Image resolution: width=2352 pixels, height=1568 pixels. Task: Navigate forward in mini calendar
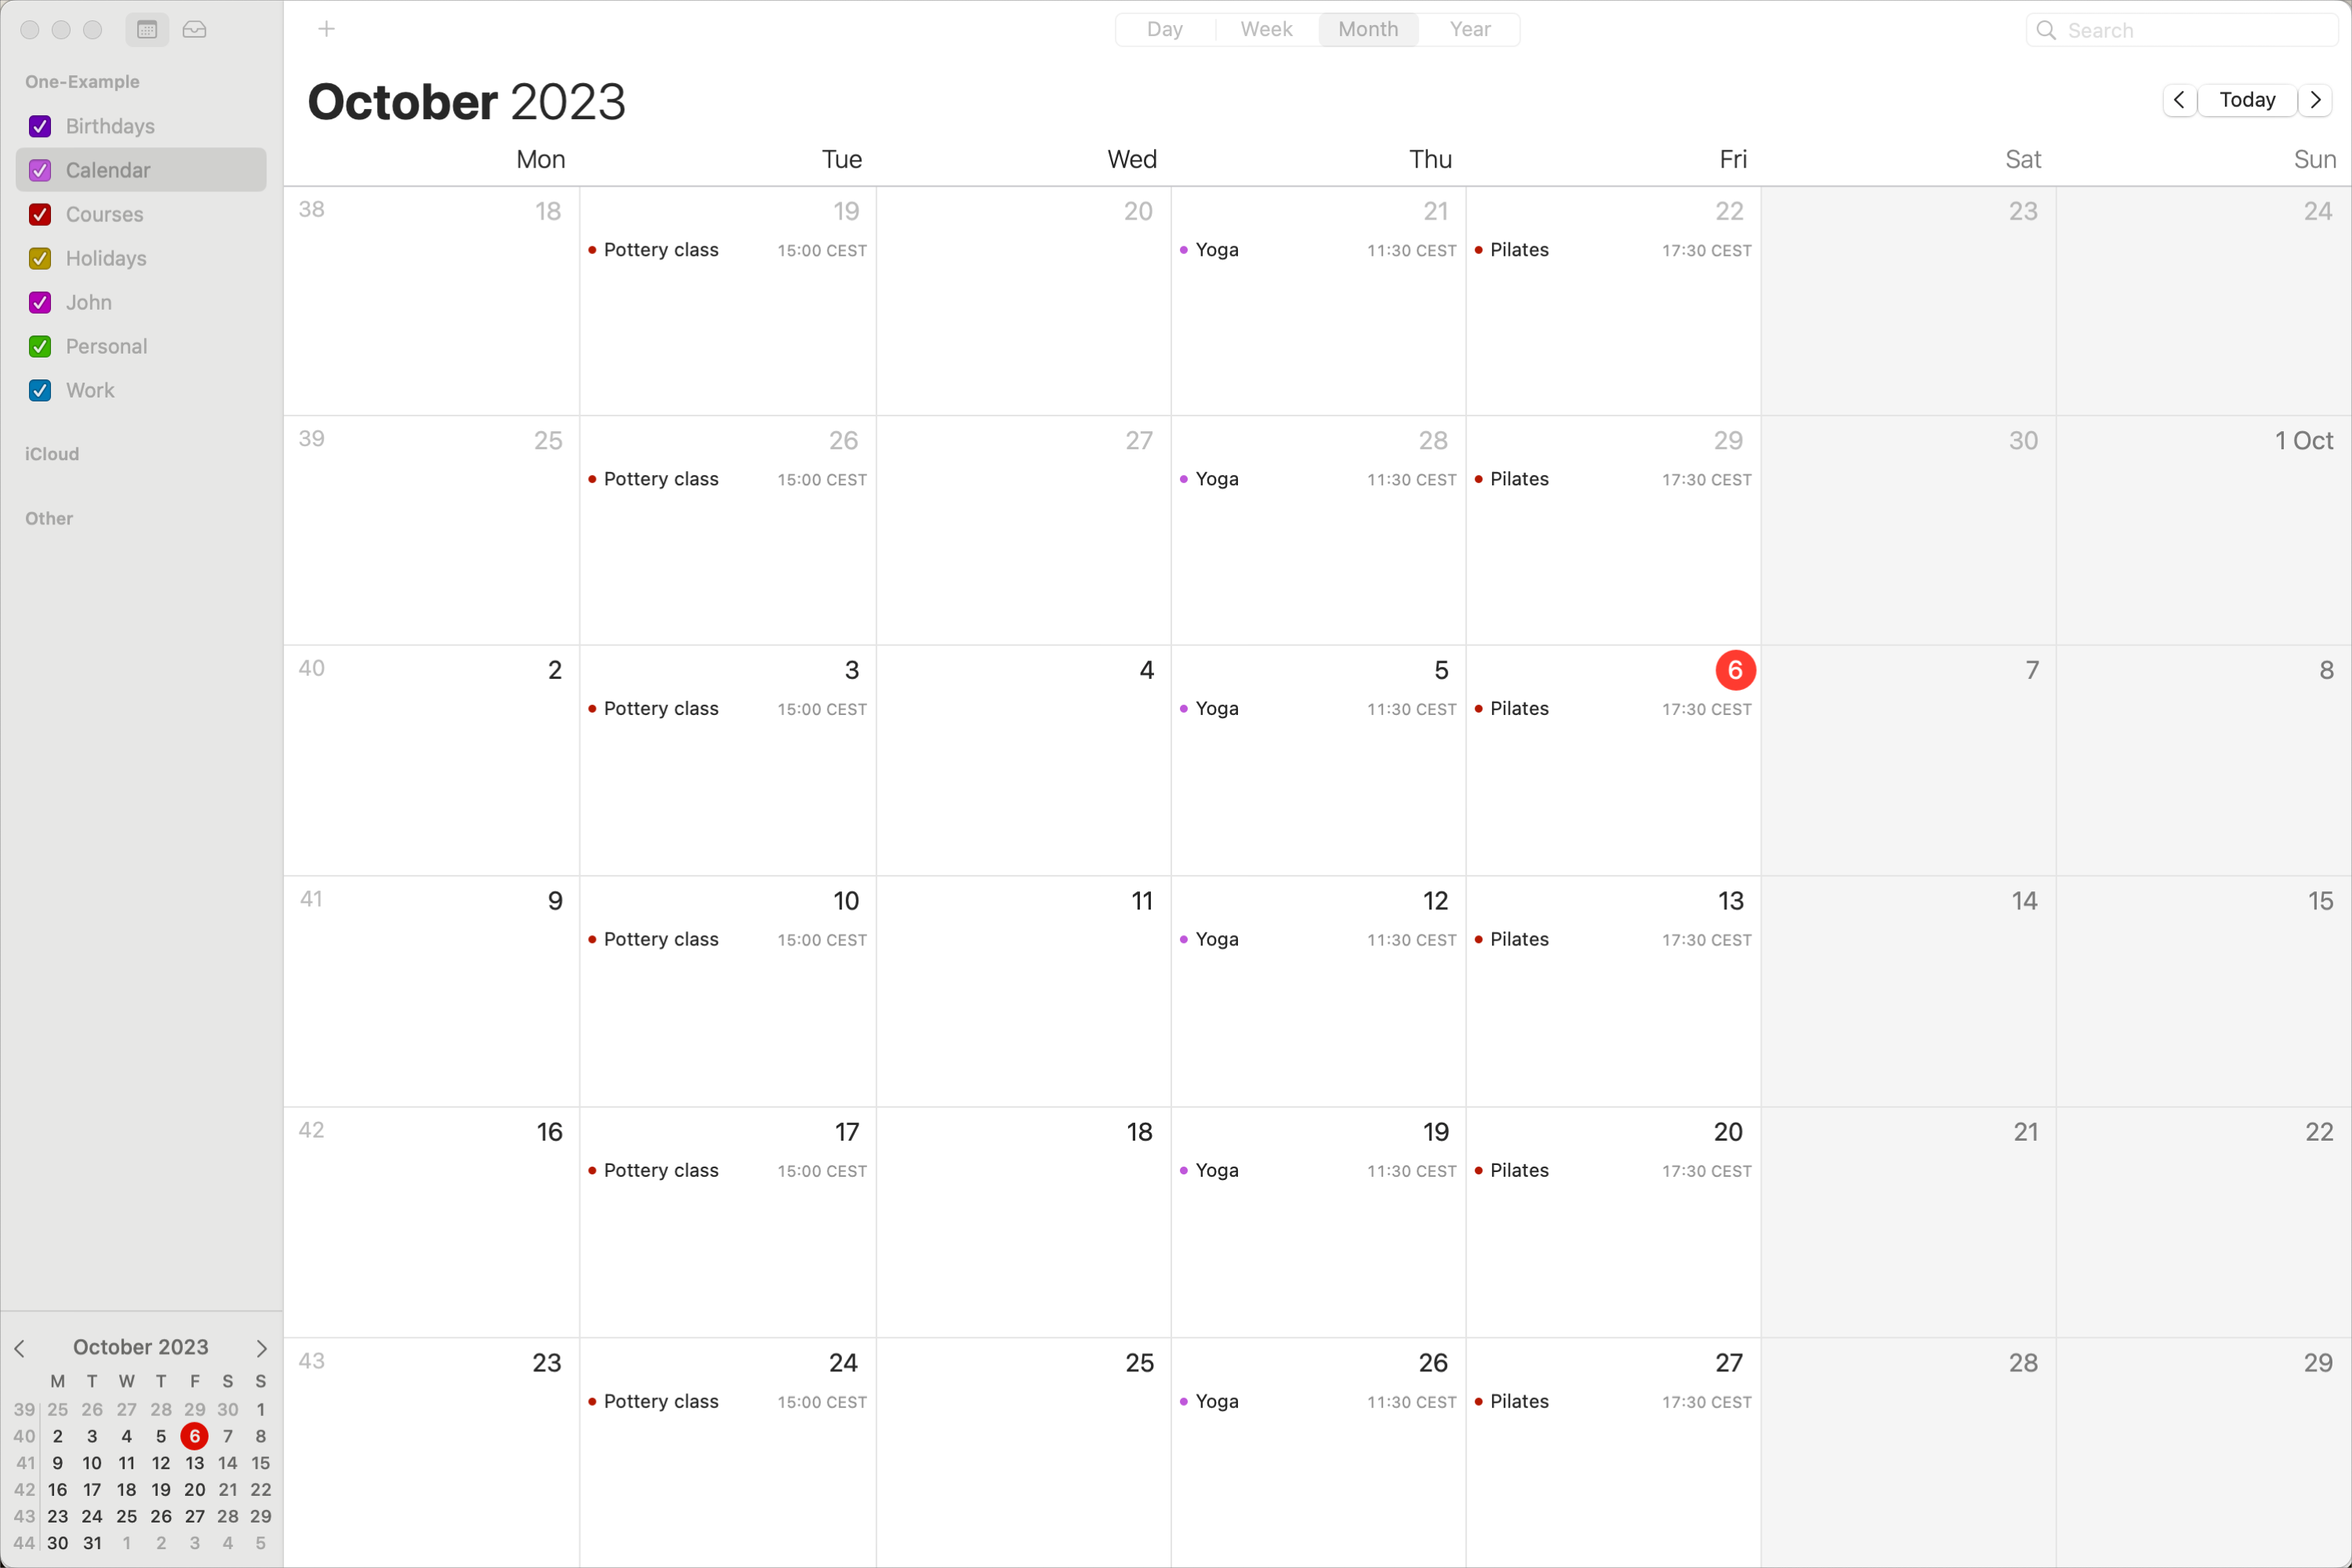pos(263,1348)
